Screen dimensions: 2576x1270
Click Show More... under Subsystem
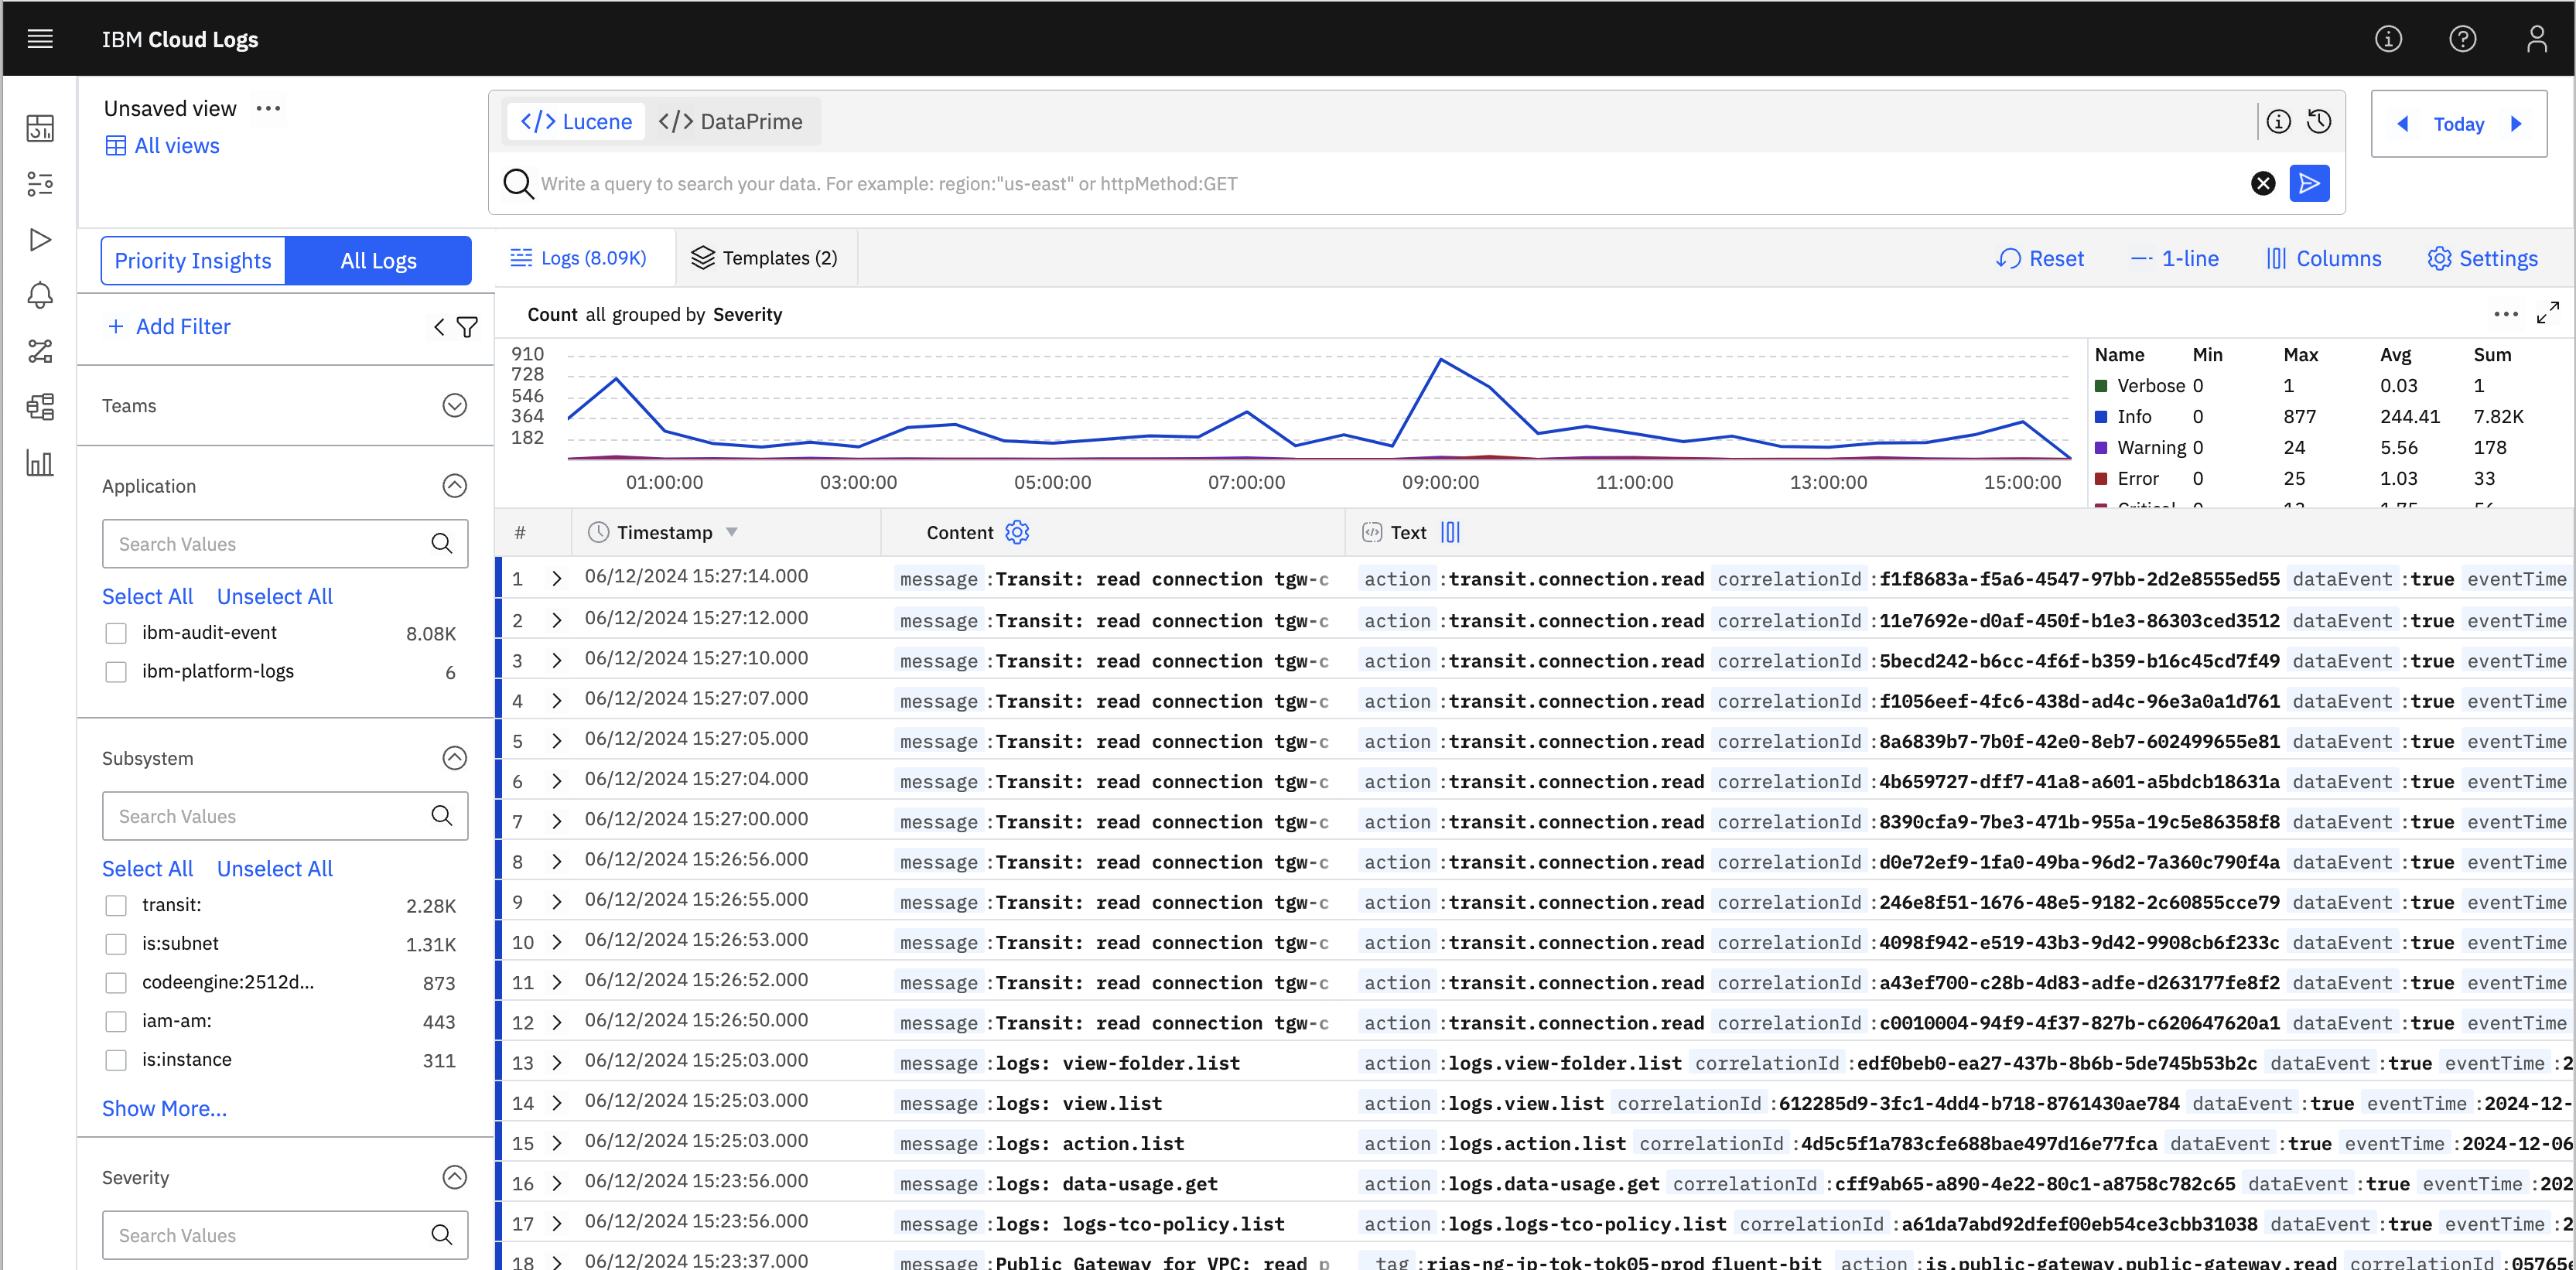[164, 1109]
